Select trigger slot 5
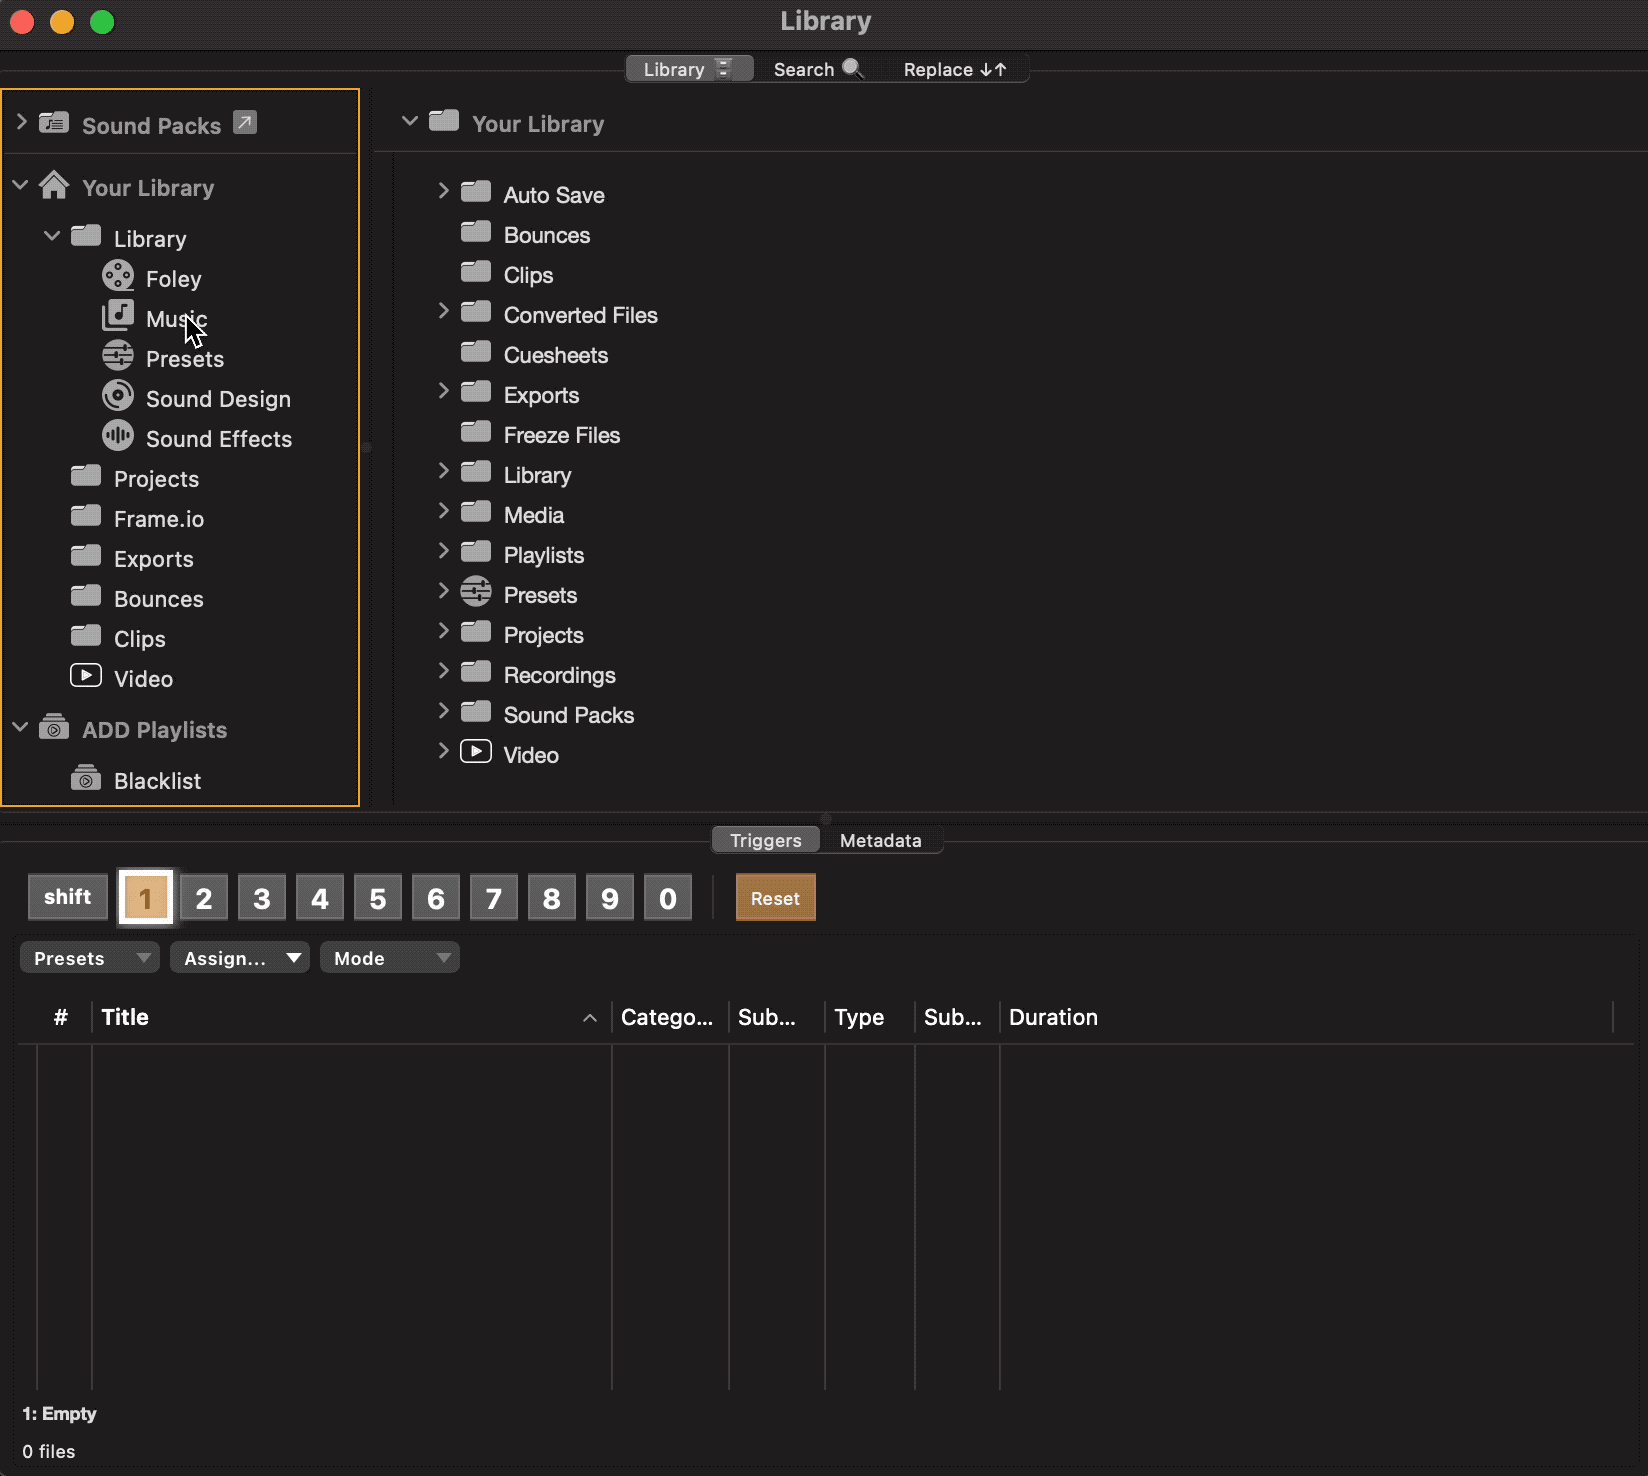This screenshot has height=1476, width=1648. click(378, 897)
